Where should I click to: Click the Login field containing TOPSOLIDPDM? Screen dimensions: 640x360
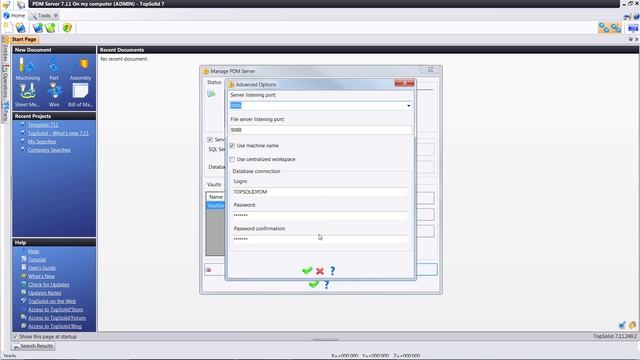[x=320, y=192]
